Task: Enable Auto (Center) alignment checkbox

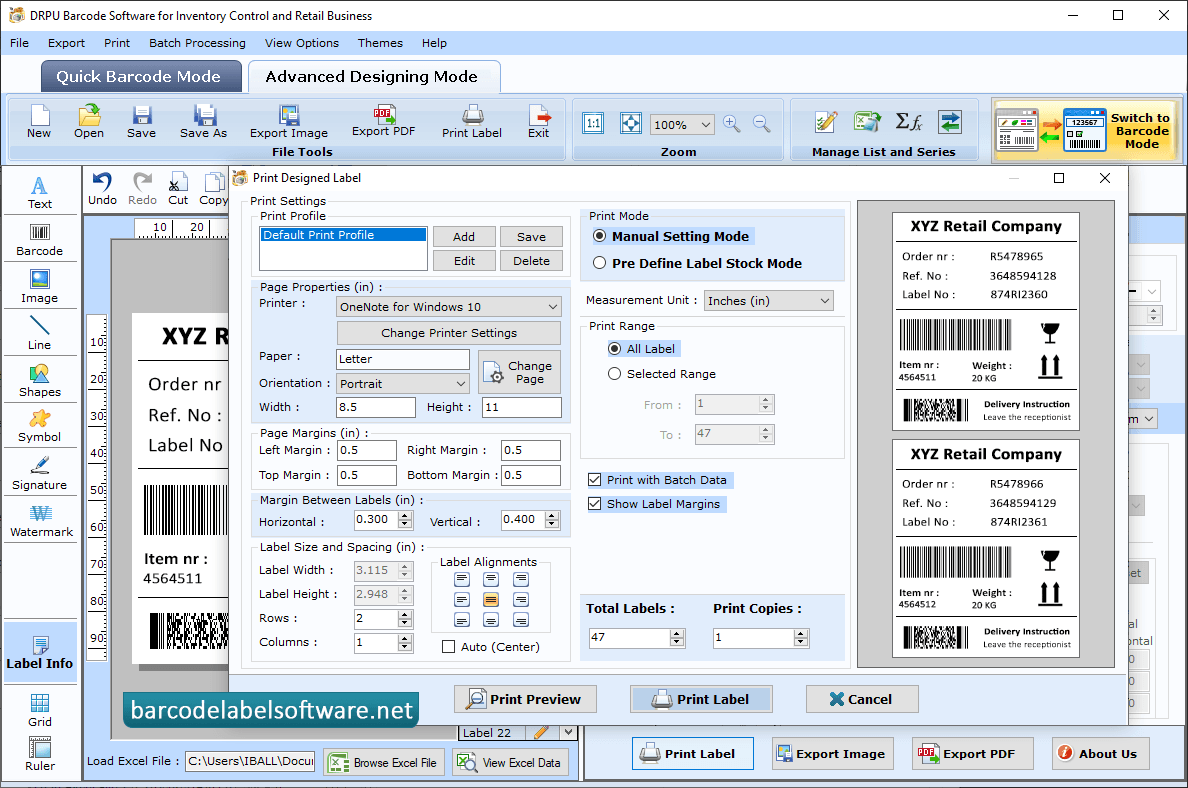Action: tap(449, 646)
